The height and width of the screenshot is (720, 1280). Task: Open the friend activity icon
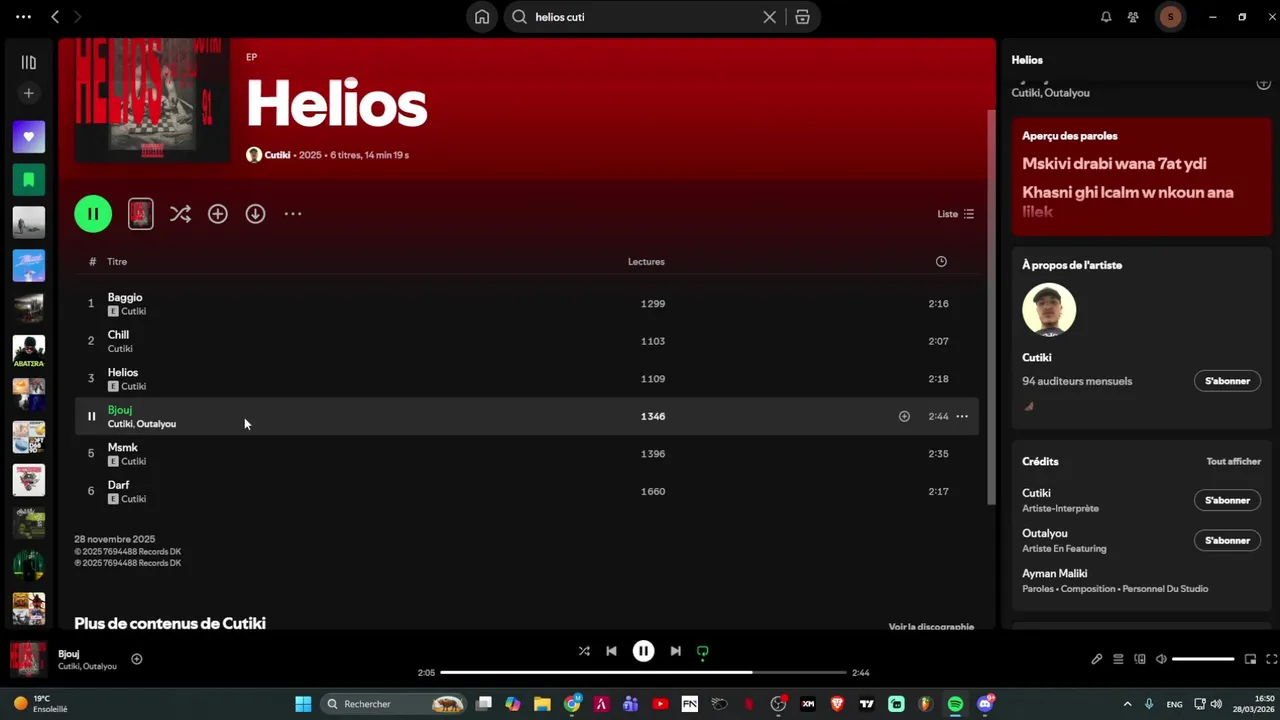[1133, 17]
